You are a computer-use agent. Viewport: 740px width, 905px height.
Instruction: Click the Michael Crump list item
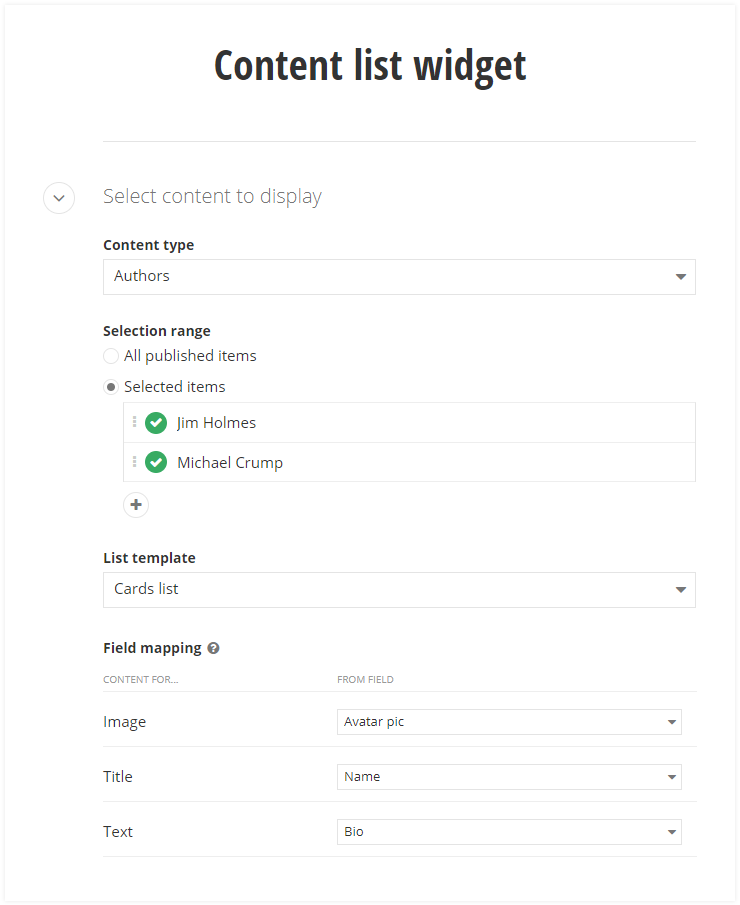pos(230,463)
